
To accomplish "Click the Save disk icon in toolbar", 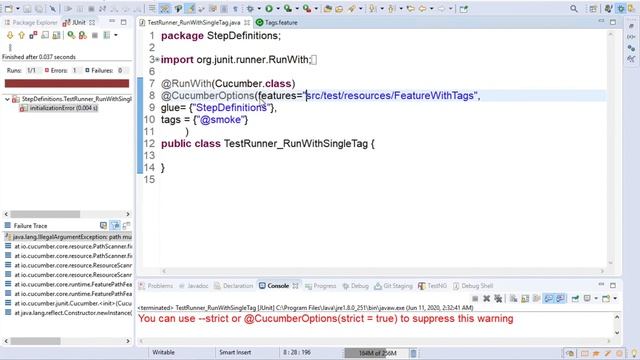I will (x=27, y=9).
